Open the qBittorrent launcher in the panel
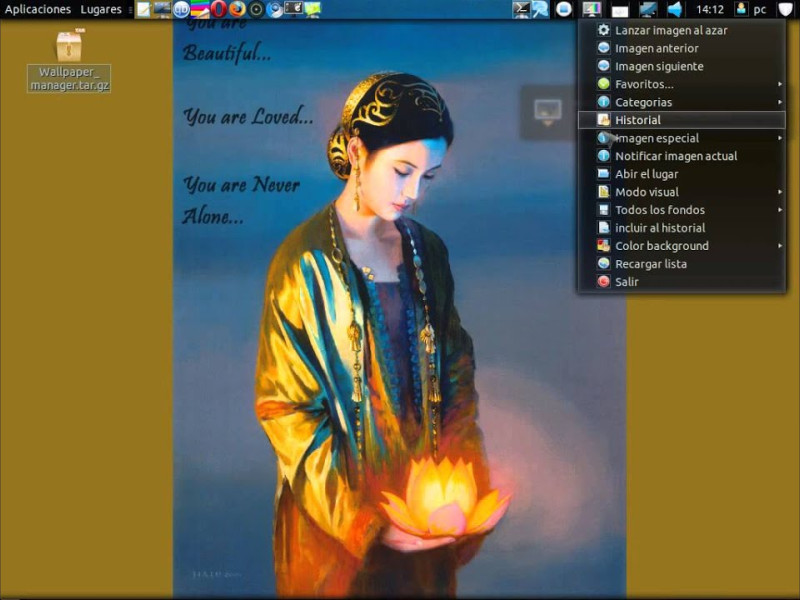 tap(181, 9)
